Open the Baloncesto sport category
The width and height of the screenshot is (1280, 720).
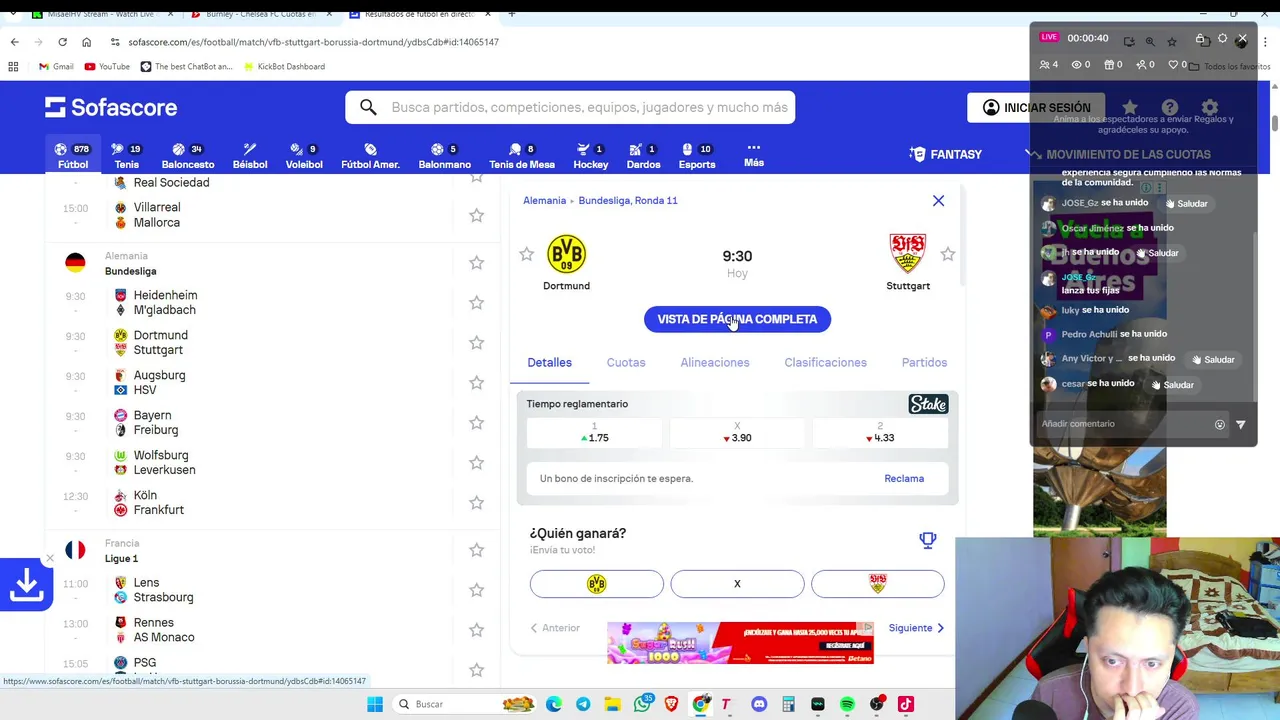(188, 155)
